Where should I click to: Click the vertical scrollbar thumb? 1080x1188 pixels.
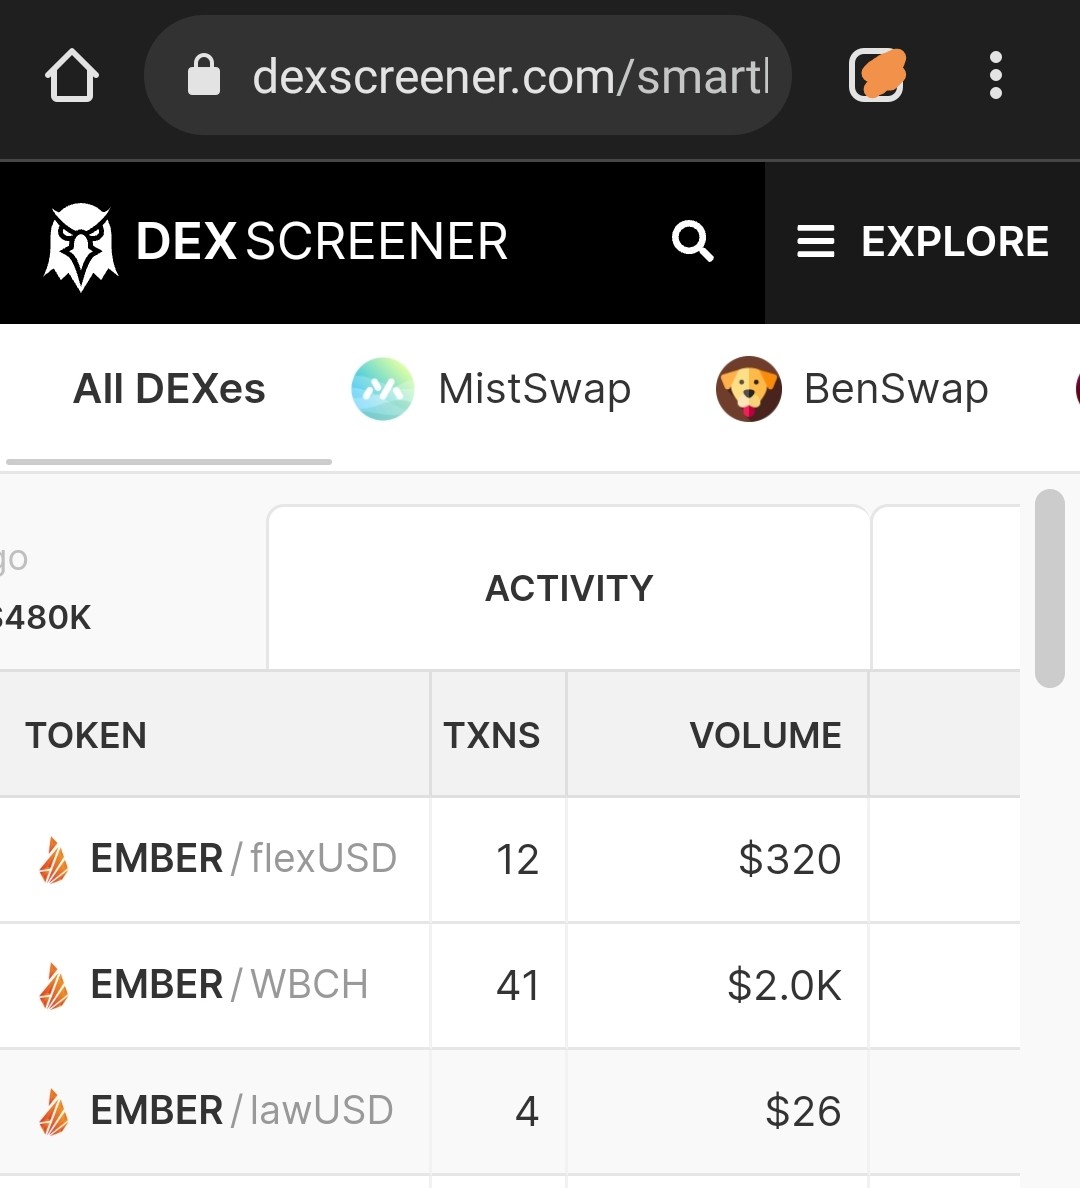coord(1050,588)
